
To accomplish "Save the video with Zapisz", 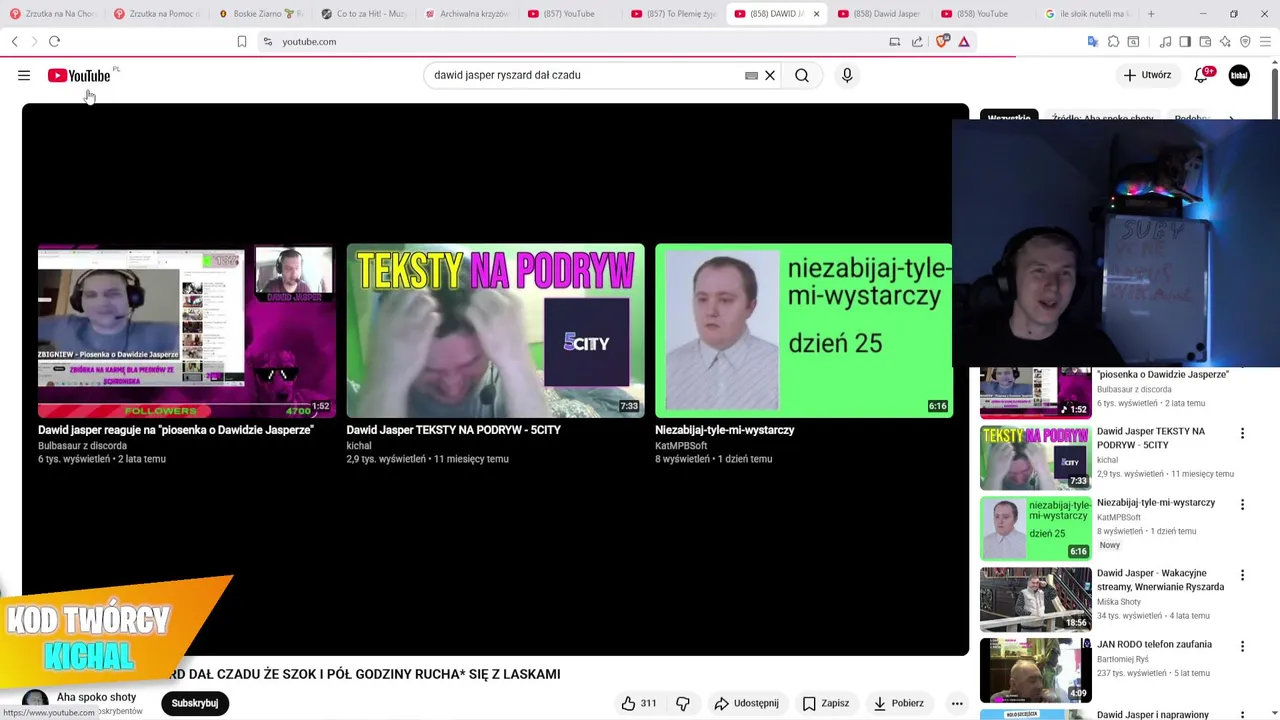I will [826, 703].
